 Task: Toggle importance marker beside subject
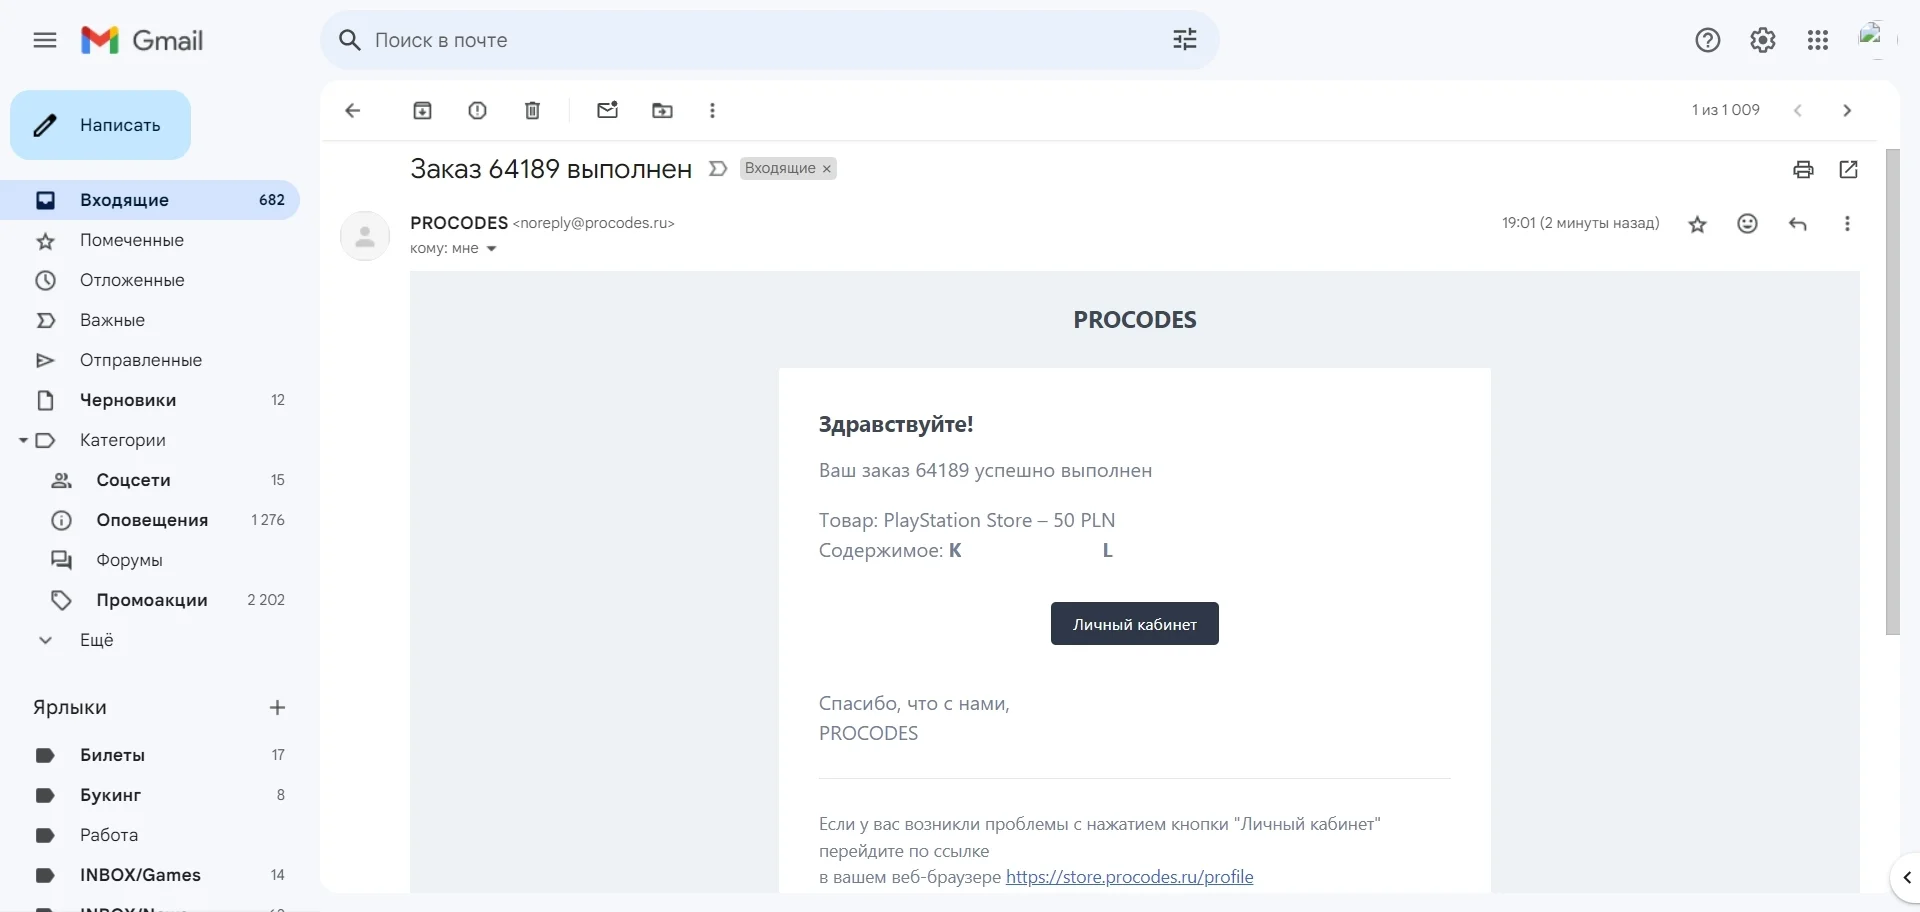[717, 169]
